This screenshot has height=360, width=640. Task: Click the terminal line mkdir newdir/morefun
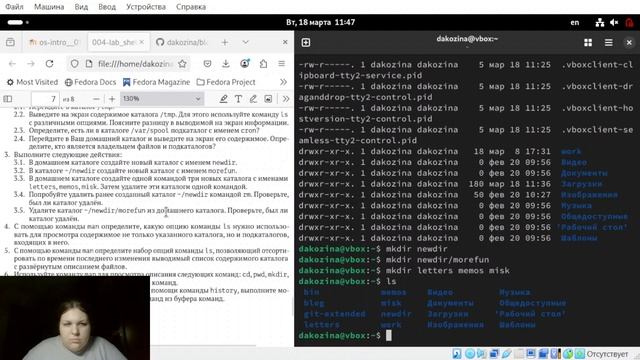click(437, 260)
